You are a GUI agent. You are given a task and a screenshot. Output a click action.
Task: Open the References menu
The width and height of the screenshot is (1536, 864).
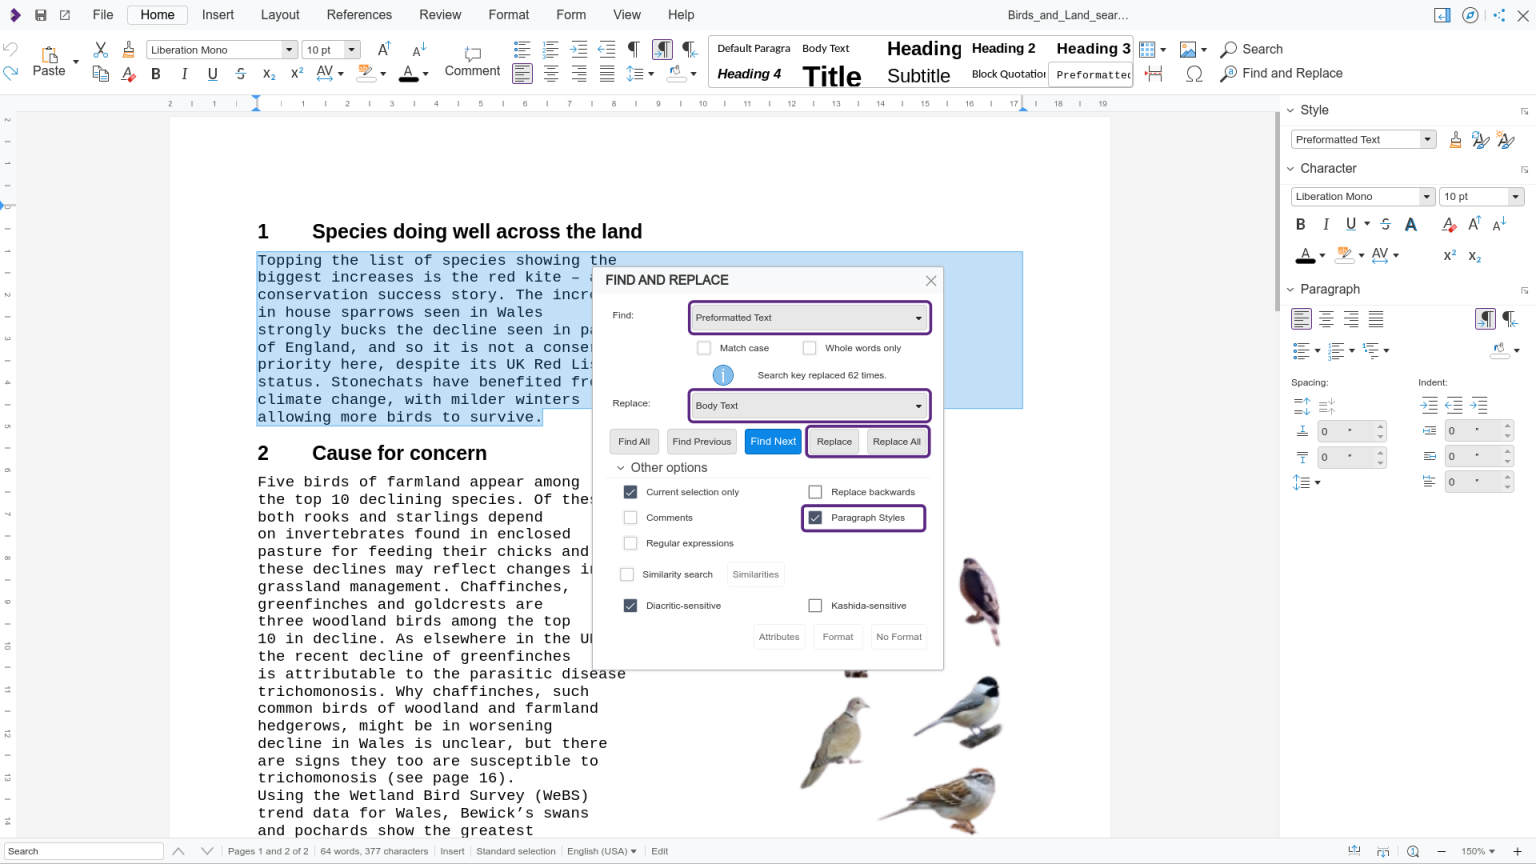(x=358, y=14)
